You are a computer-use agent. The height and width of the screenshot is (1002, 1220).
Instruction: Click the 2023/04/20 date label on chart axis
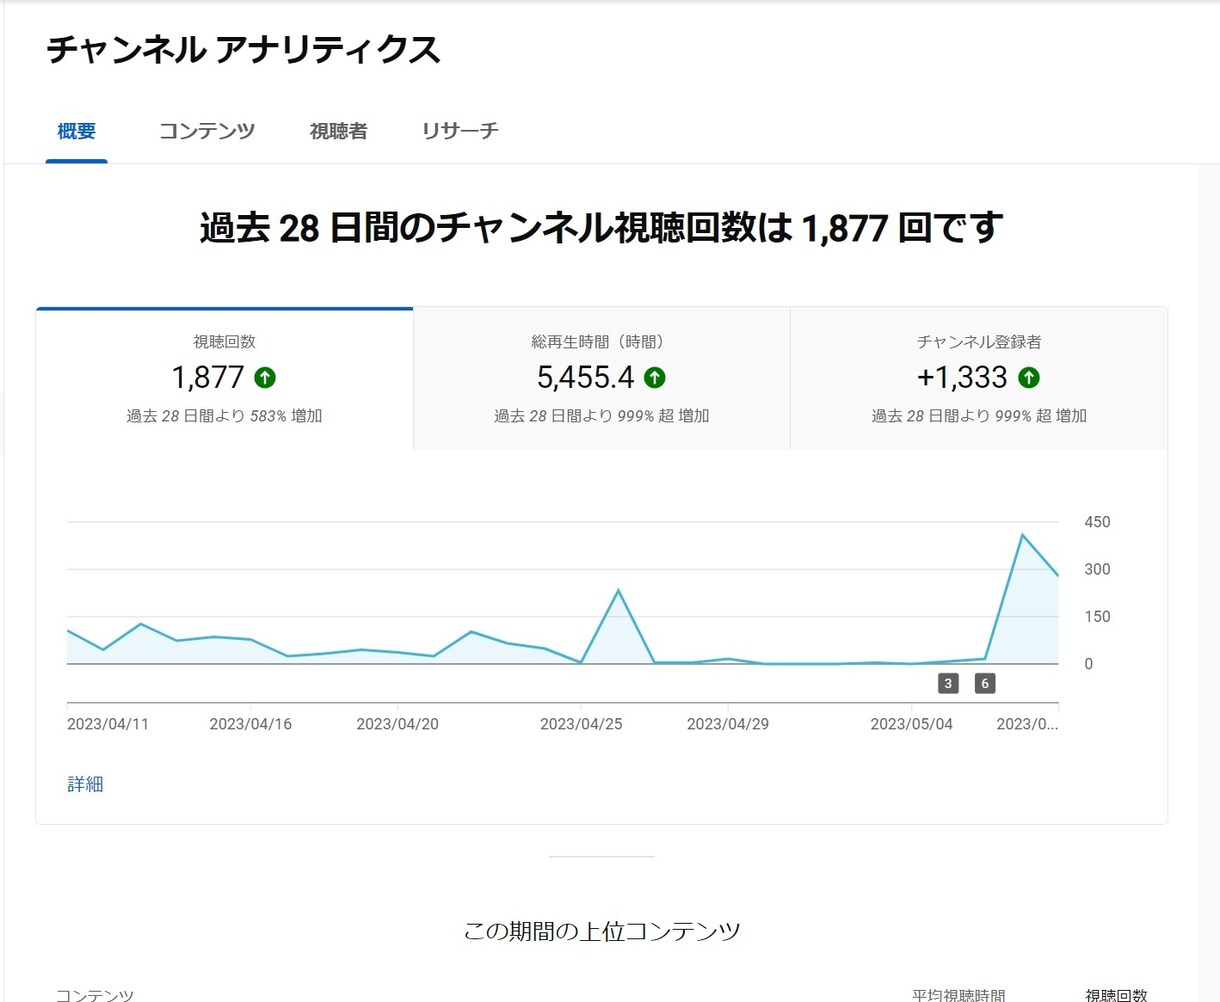coord(397,724)
